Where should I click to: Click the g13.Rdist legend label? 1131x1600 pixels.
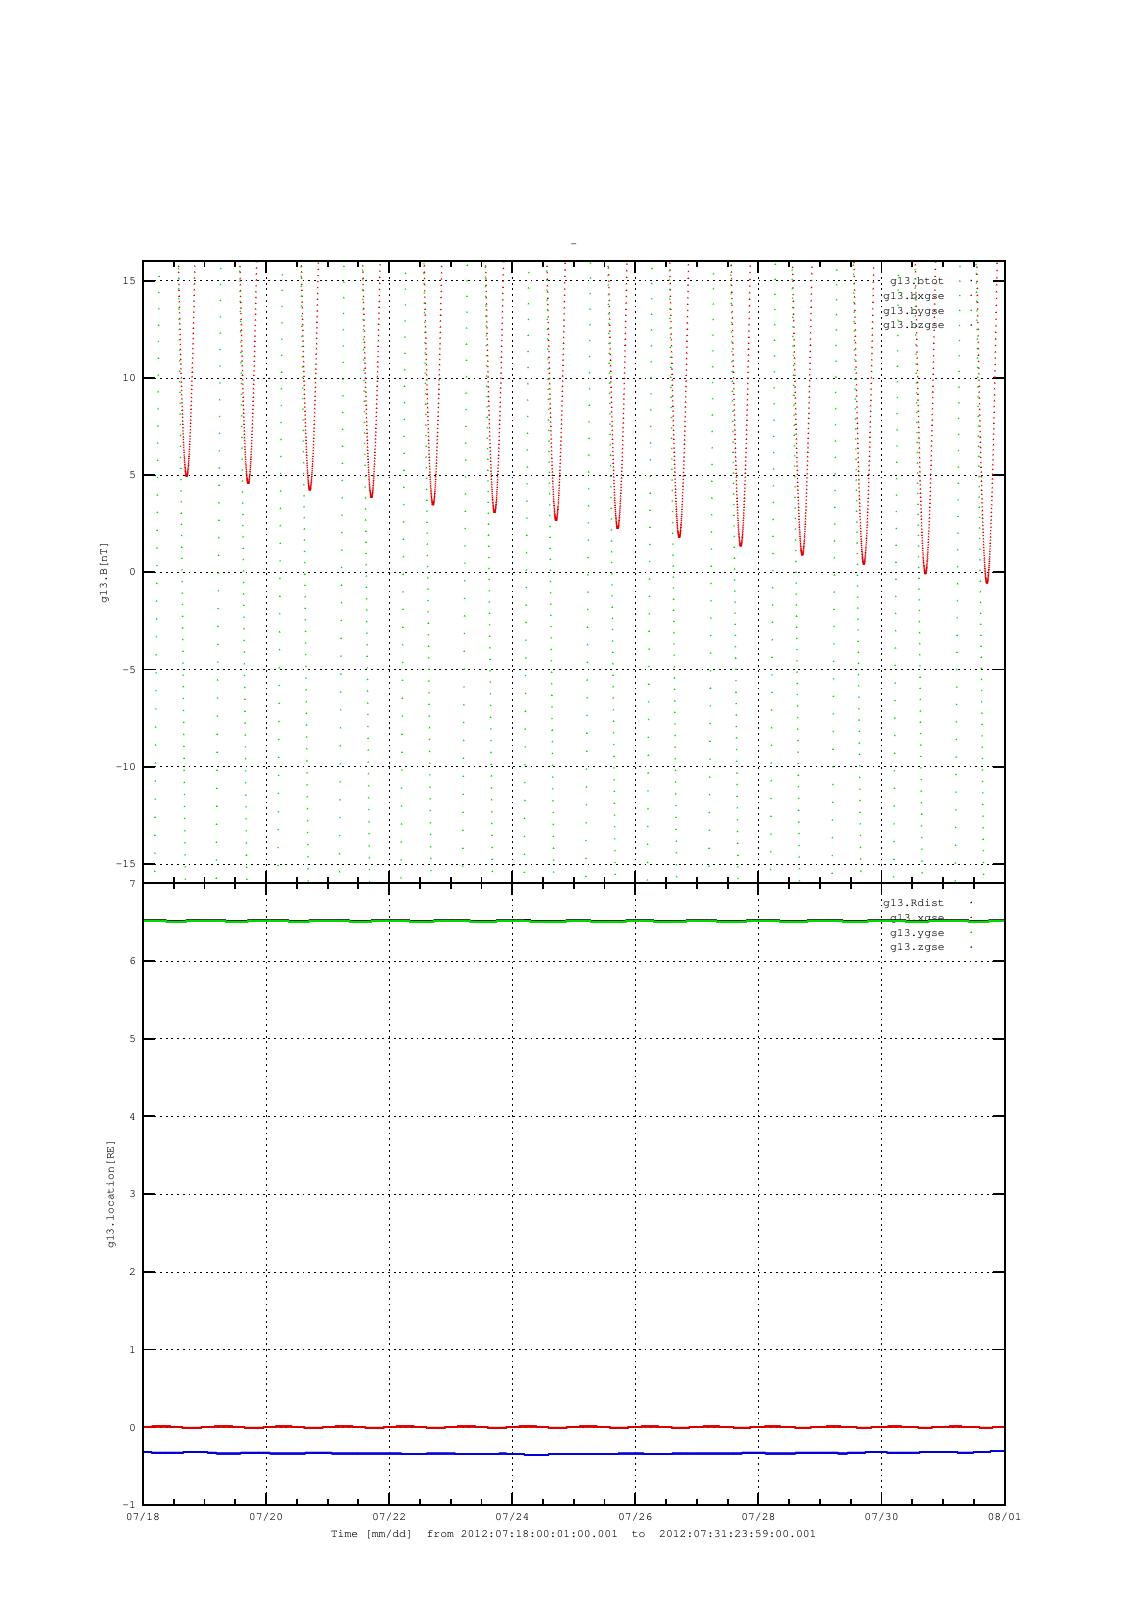click(913, 903)
